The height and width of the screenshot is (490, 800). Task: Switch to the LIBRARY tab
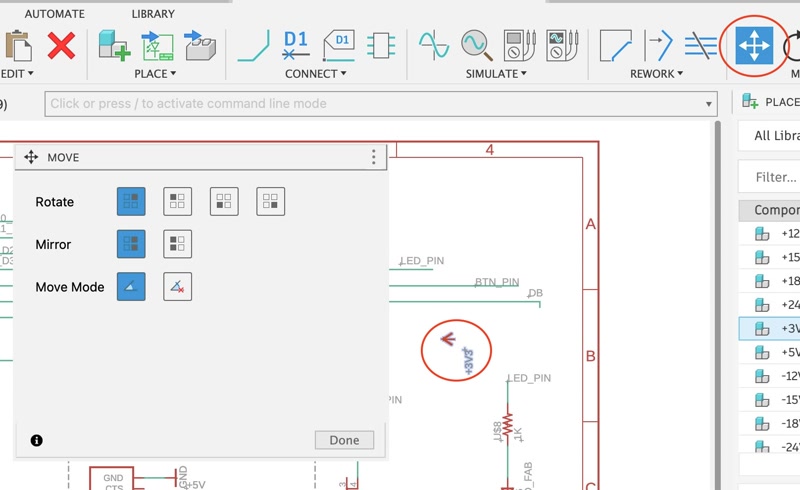pyautogui.click(x=153, y=14)
